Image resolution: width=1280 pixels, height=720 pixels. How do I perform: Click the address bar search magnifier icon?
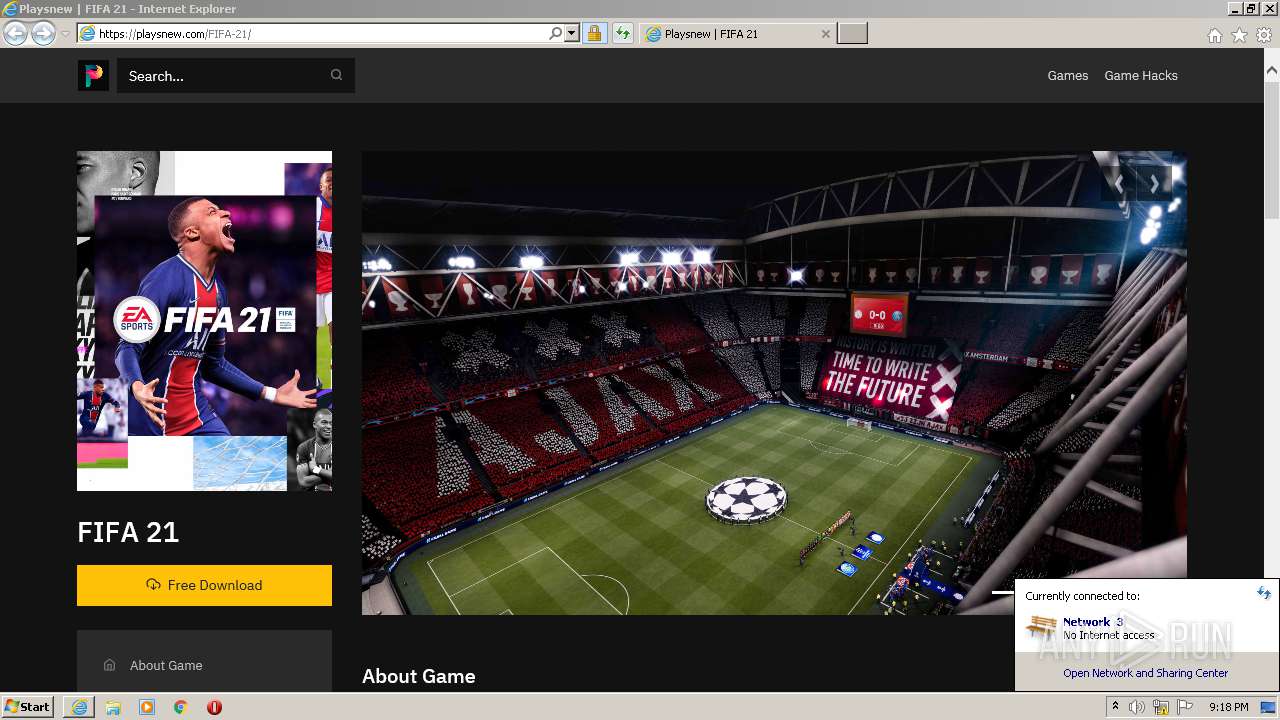point(556,34)
